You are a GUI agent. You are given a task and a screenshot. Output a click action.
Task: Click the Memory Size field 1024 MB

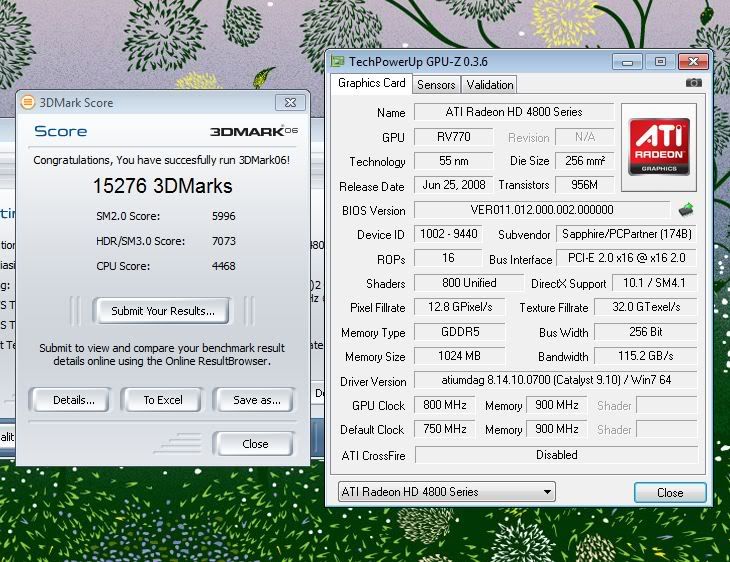coord(460,356)
